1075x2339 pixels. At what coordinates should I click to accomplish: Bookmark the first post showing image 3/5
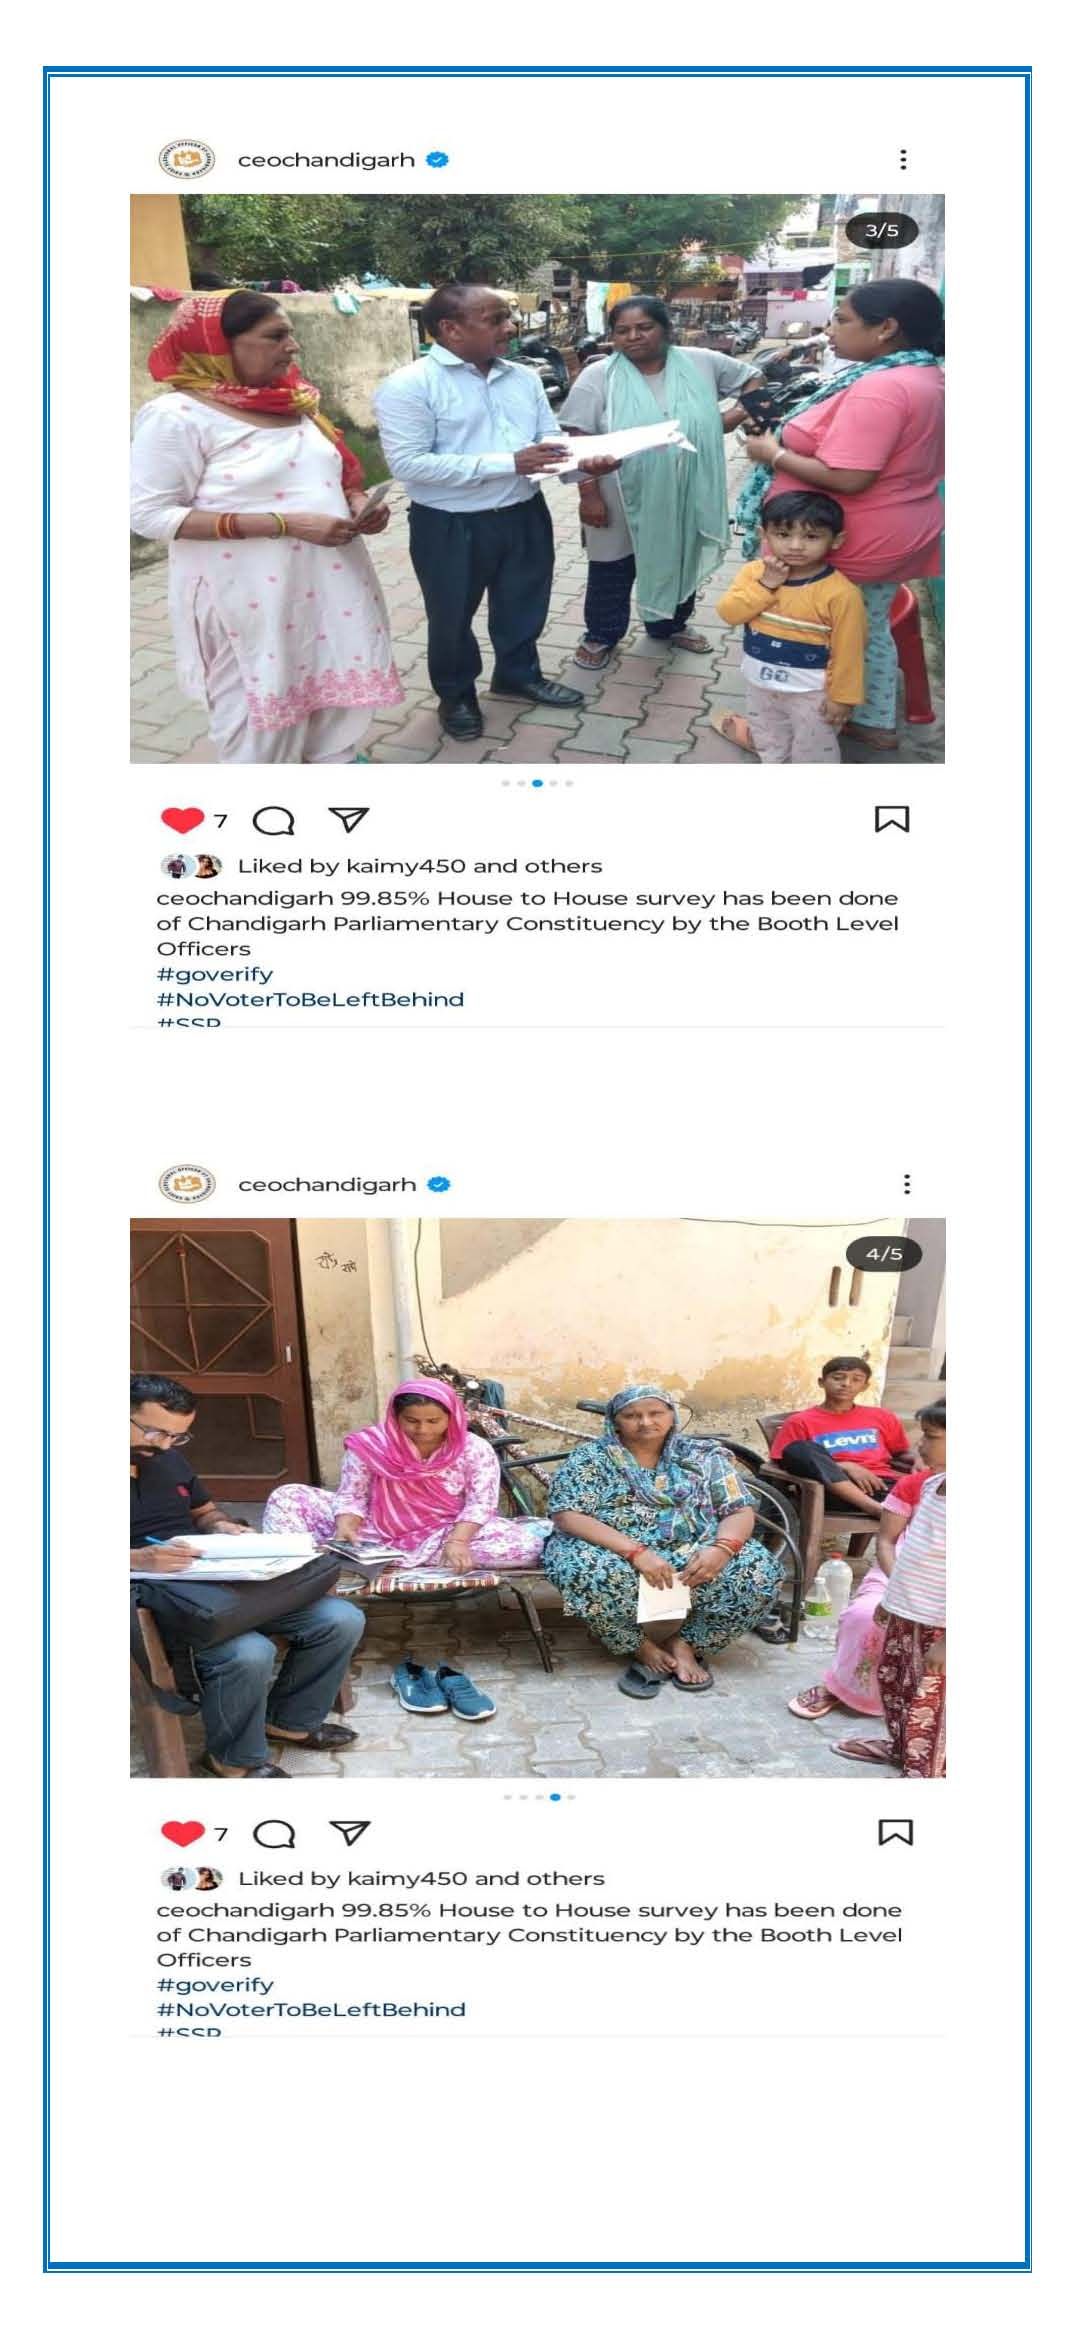pos(892,820)
